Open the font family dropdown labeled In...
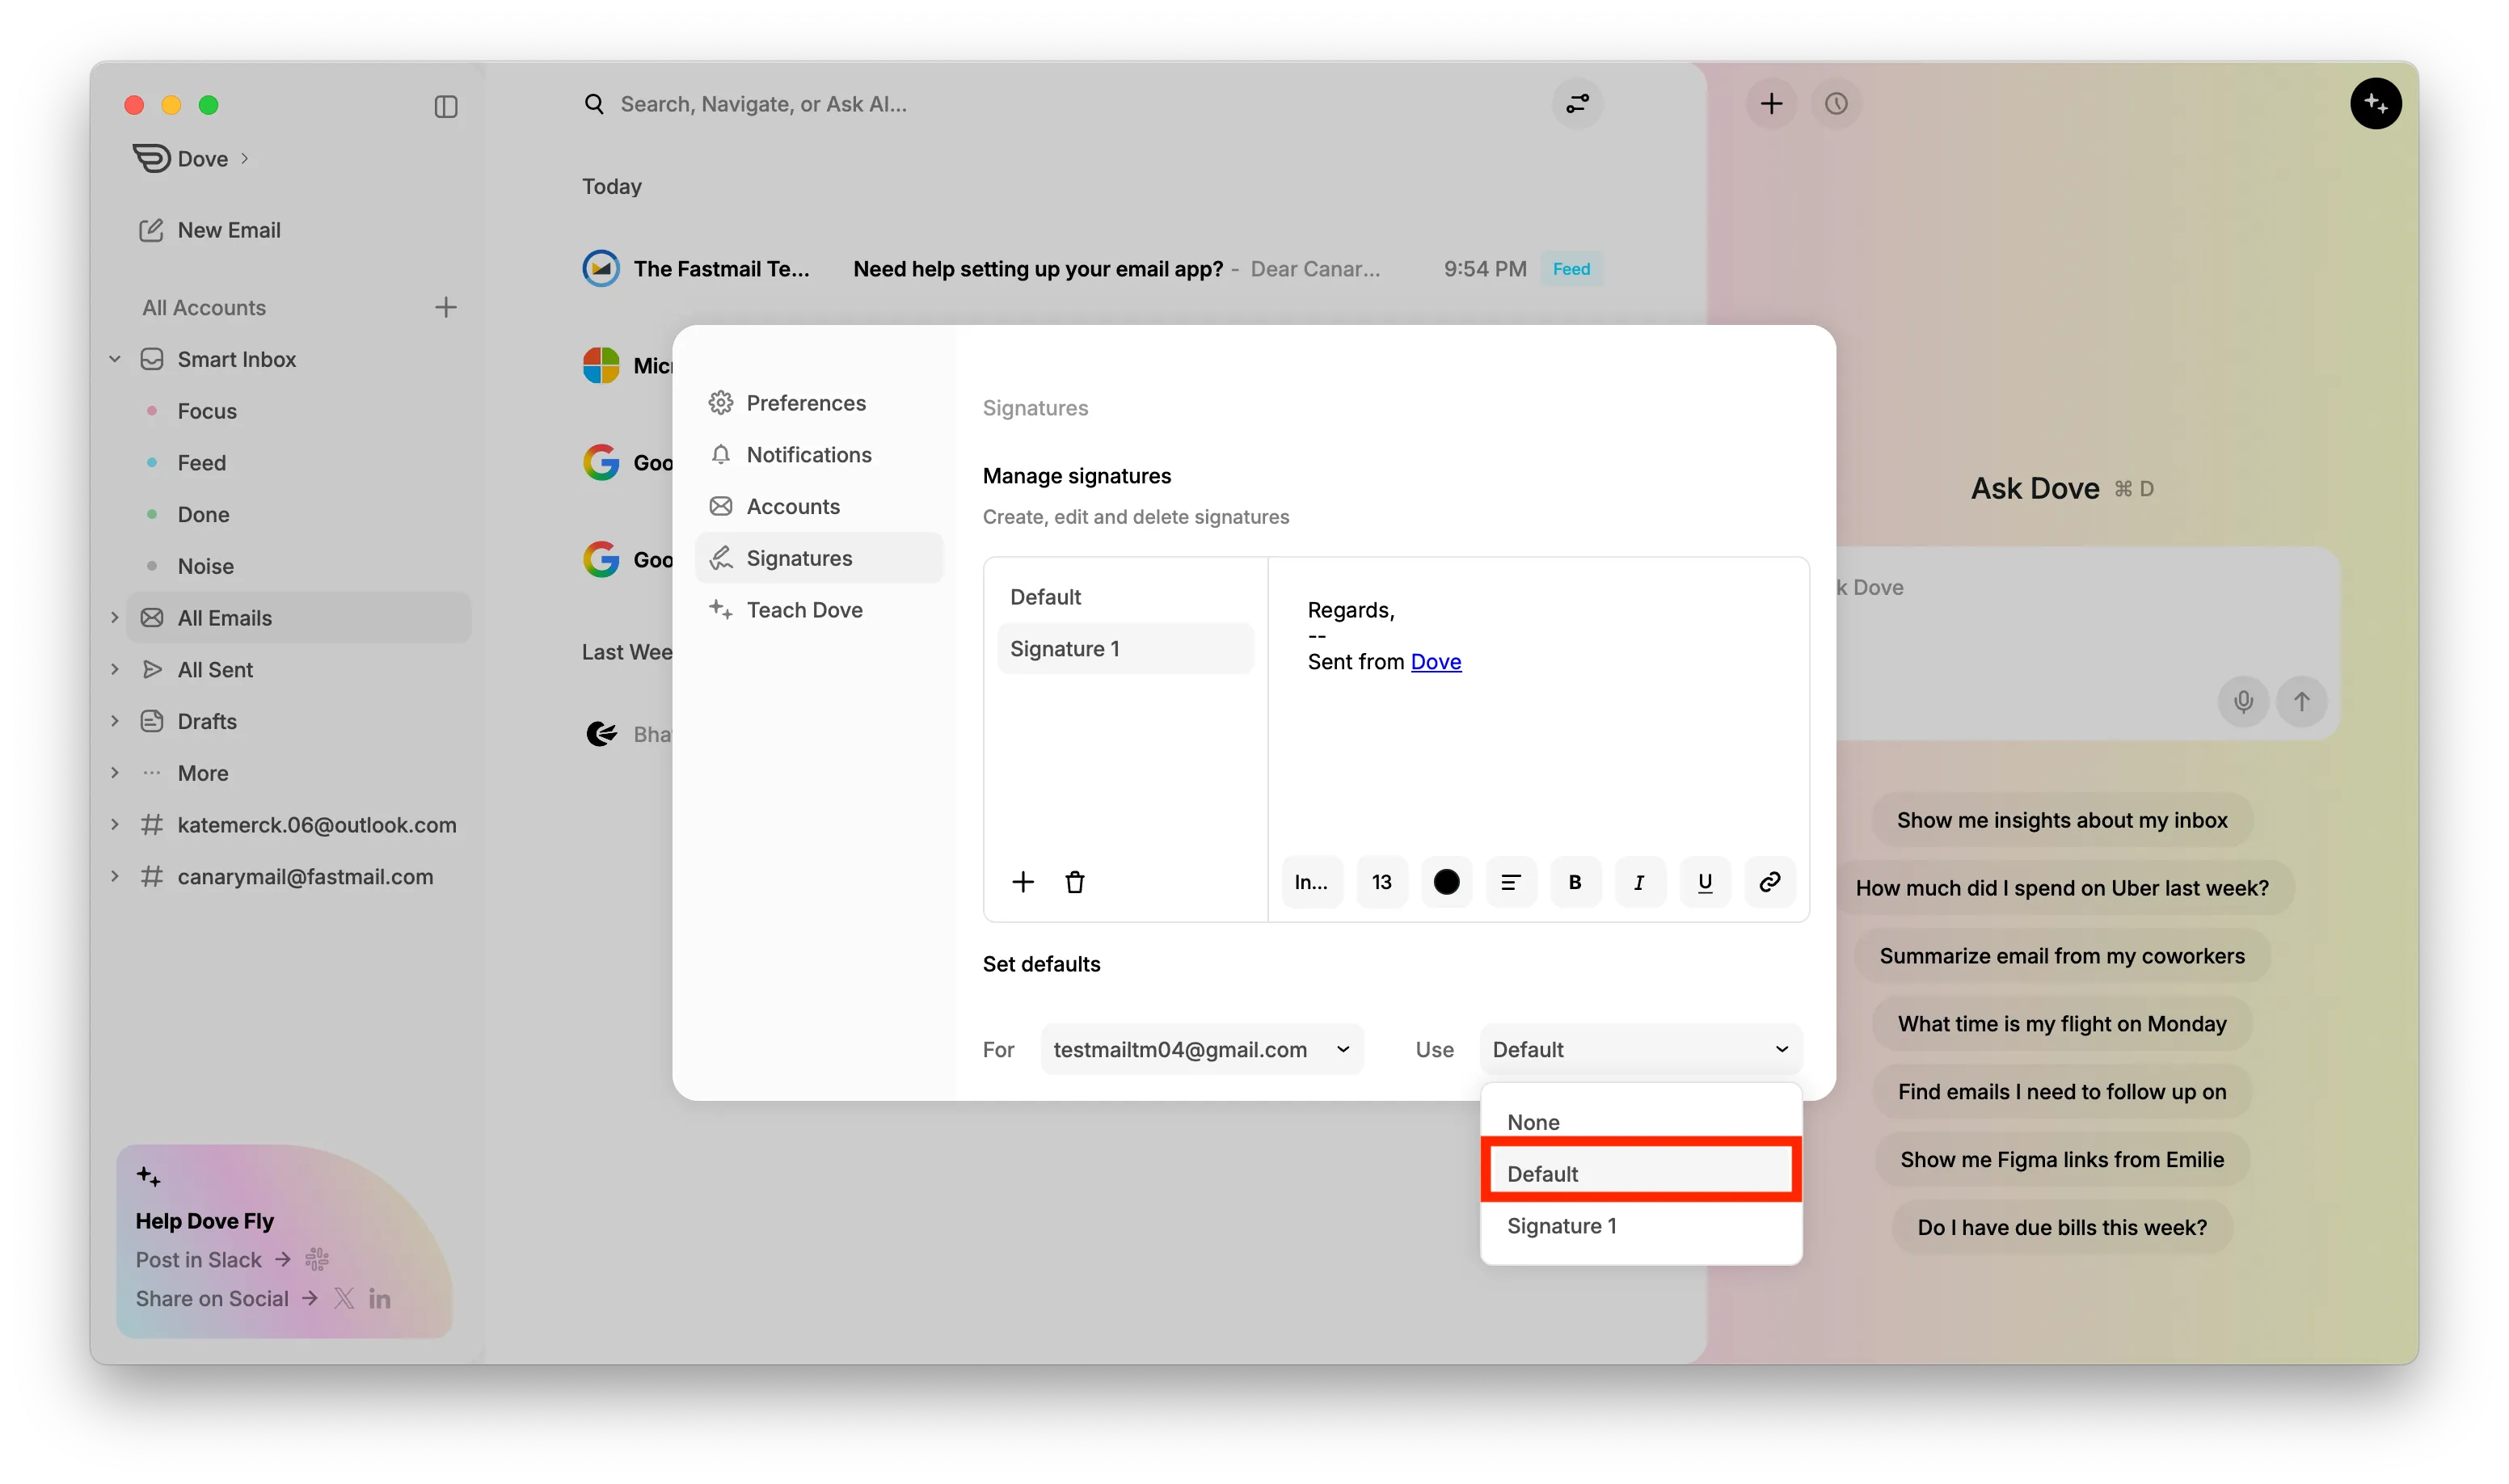The width and height of the screenshot is (2509, 1484). tap(1311, 882)
